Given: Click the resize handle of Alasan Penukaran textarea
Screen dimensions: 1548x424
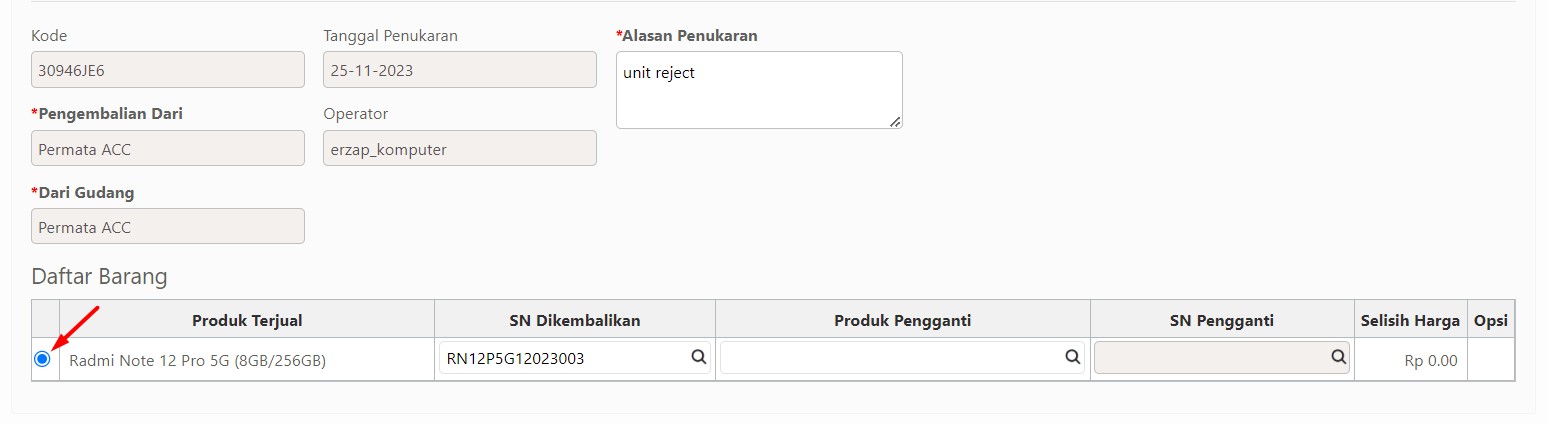Looking at the screenshot, I should click(x=895, y=121).
